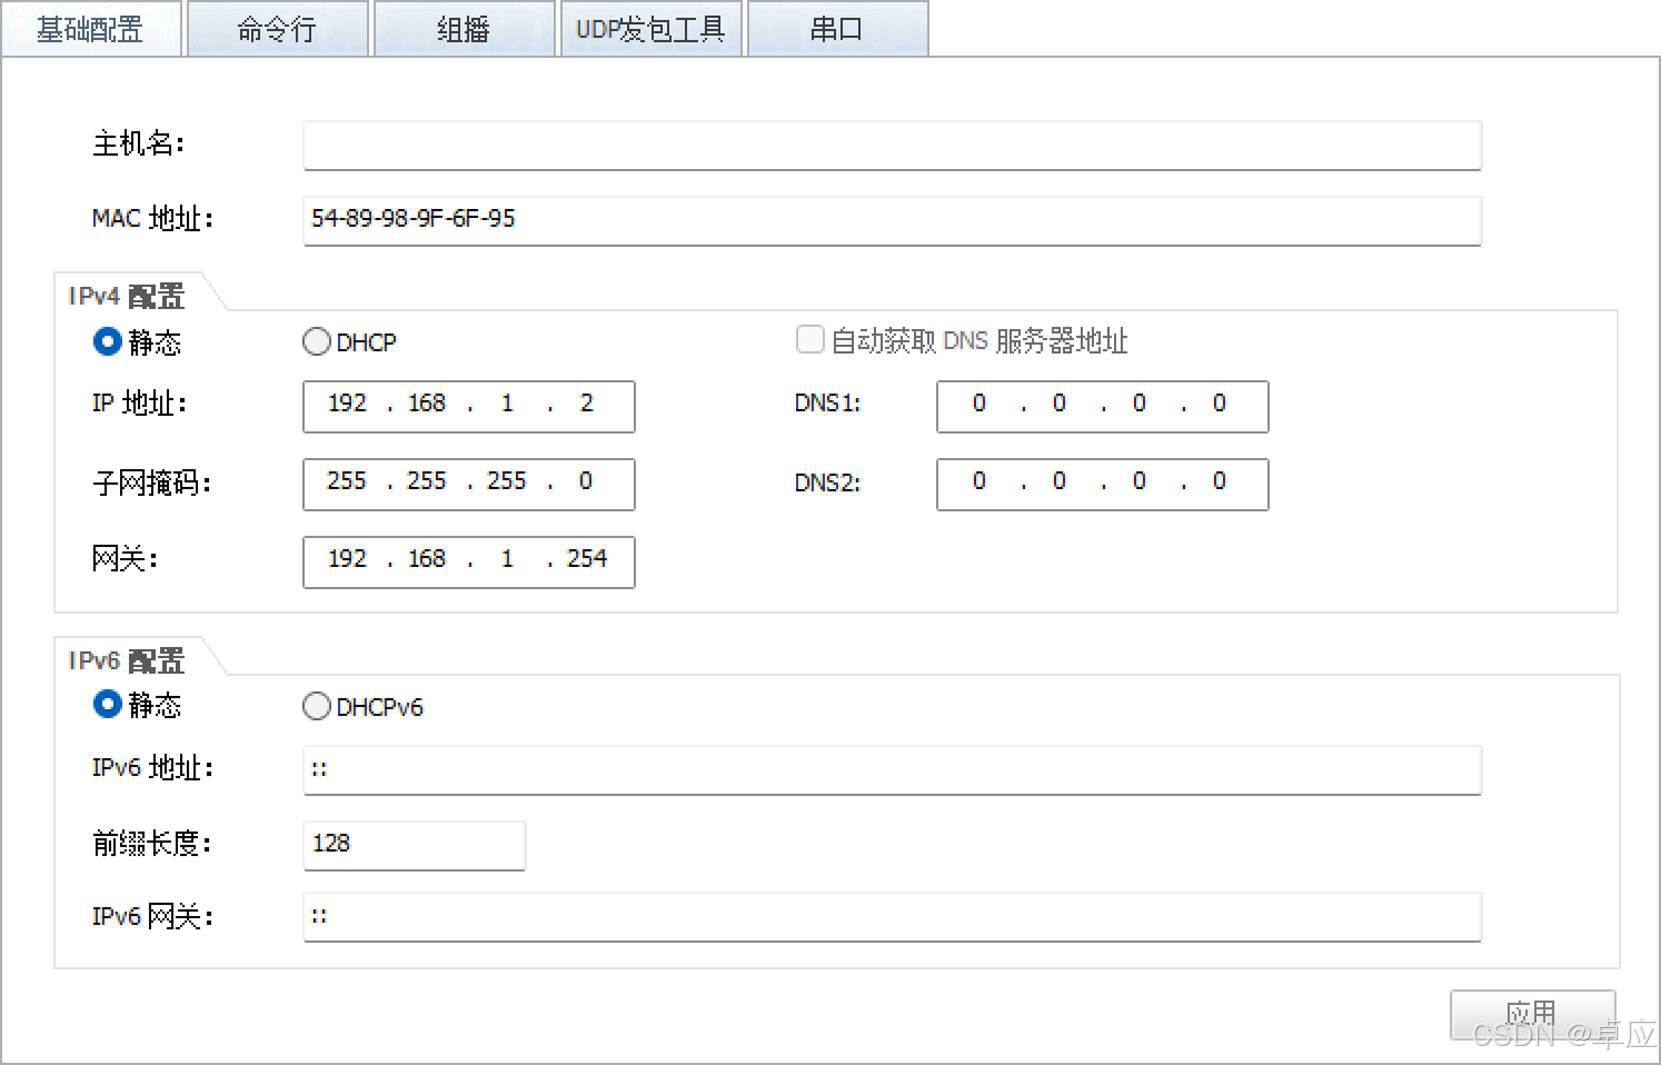Image resolution: width=1661 pixels, height=1065 pixels.
Task: Click the IPv6 地址 input field
Action: click(892, 770)
